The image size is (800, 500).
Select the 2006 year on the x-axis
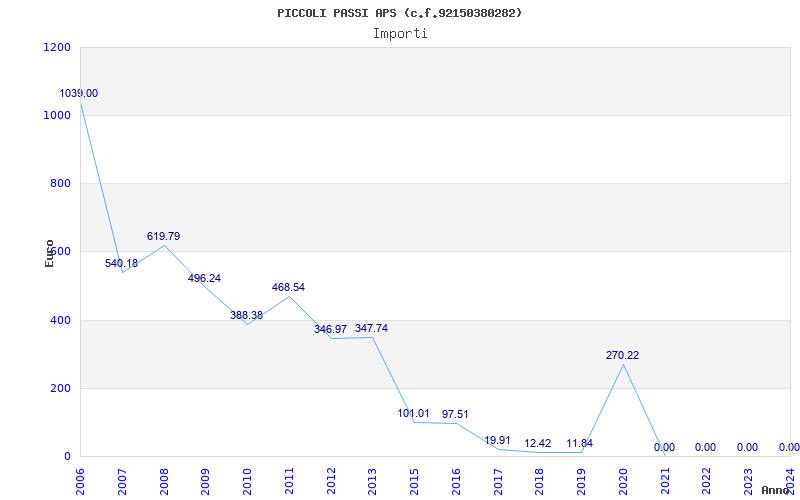point(80,479)
